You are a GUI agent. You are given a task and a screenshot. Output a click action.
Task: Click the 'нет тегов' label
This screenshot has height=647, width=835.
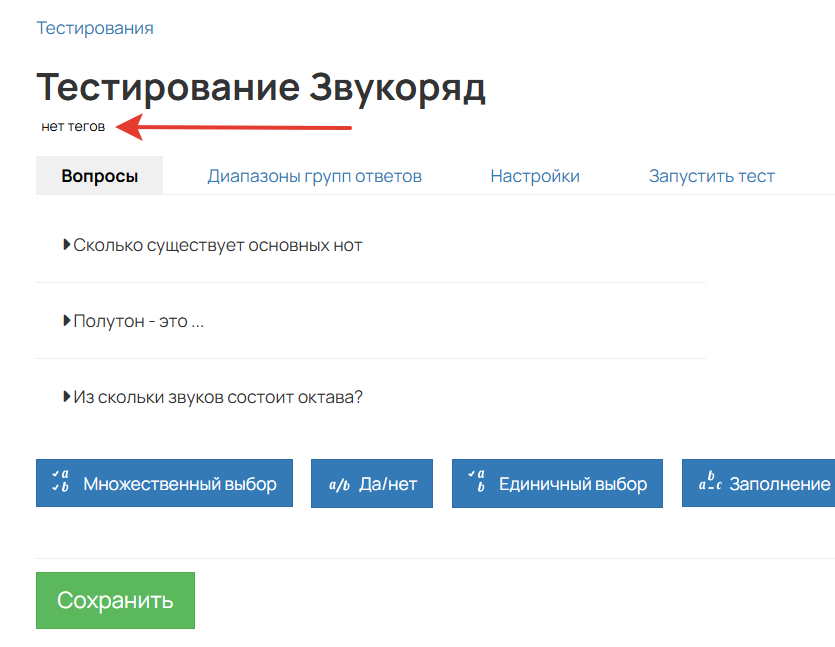(70, 126)
